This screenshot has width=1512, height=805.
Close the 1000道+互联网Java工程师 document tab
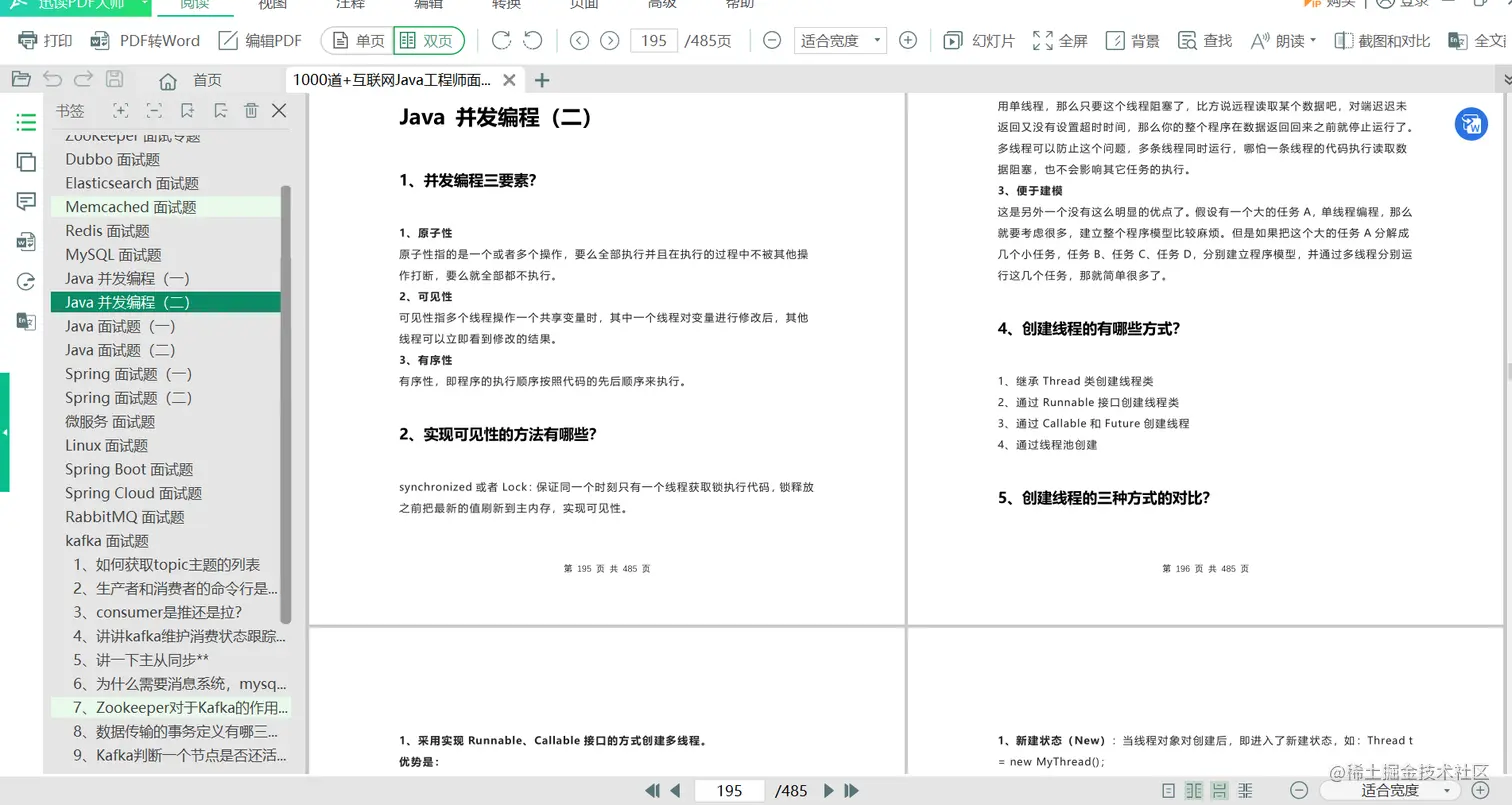point(510,80)
